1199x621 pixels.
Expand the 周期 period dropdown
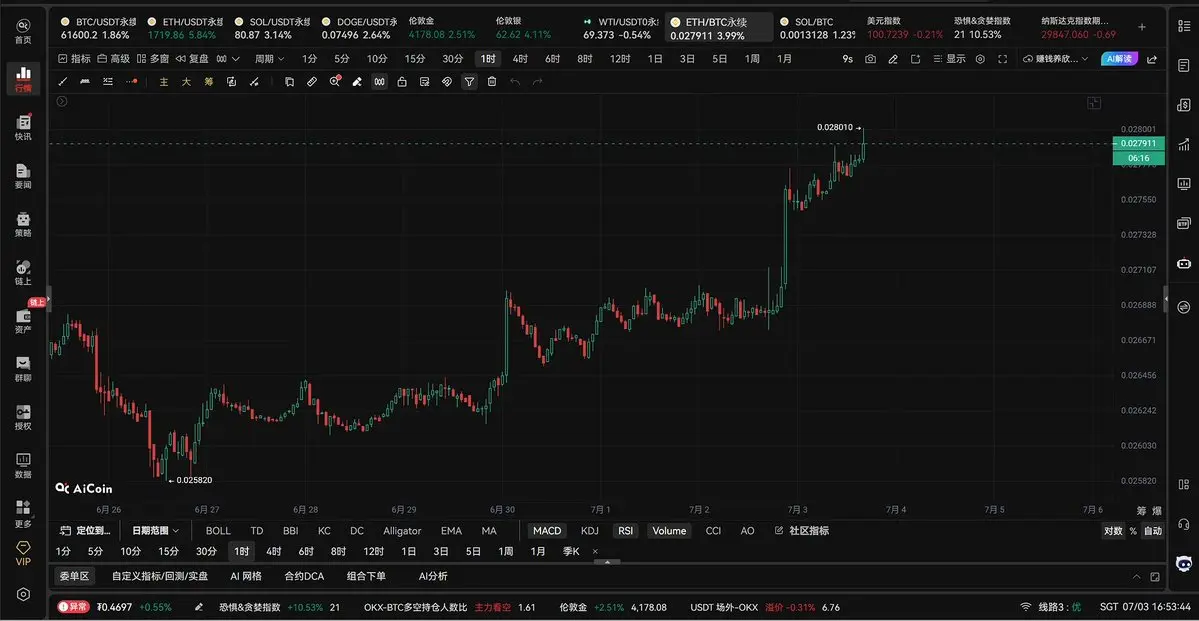point(269,59)
